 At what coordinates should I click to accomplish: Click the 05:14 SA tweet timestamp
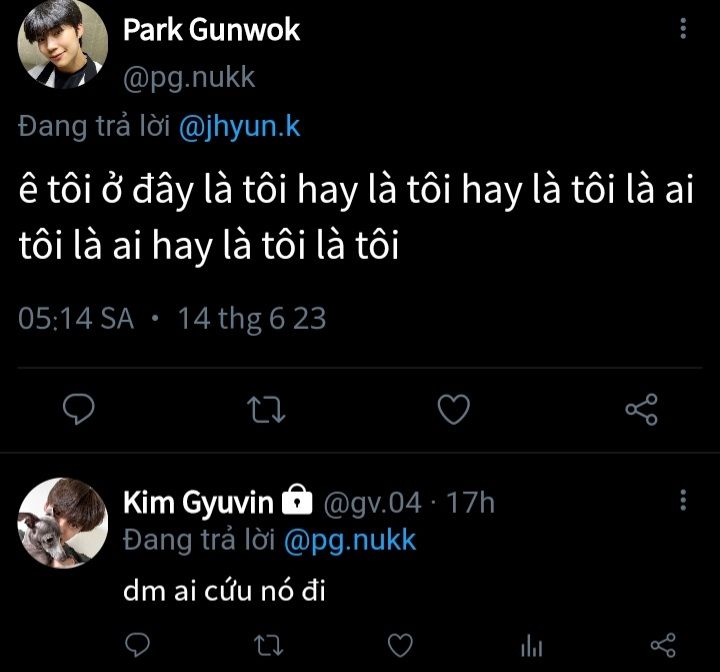coord(76,319)
